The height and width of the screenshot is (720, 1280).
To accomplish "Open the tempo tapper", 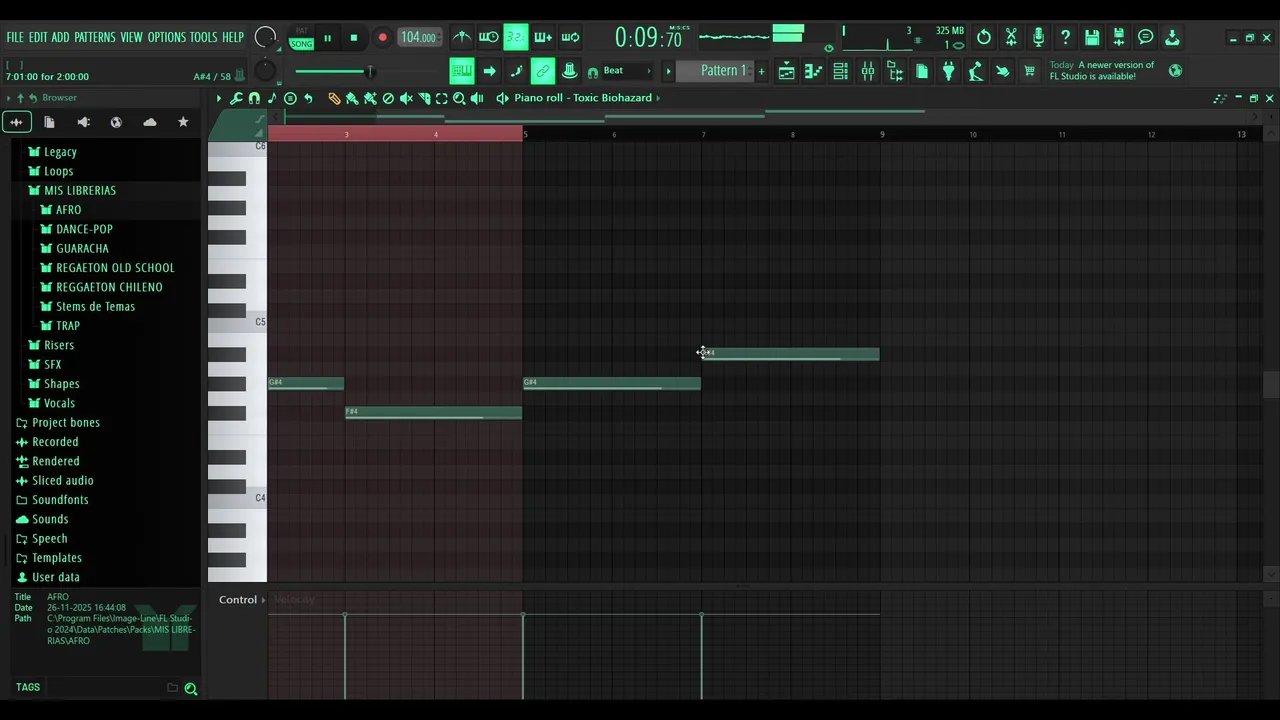I will 976,71.
